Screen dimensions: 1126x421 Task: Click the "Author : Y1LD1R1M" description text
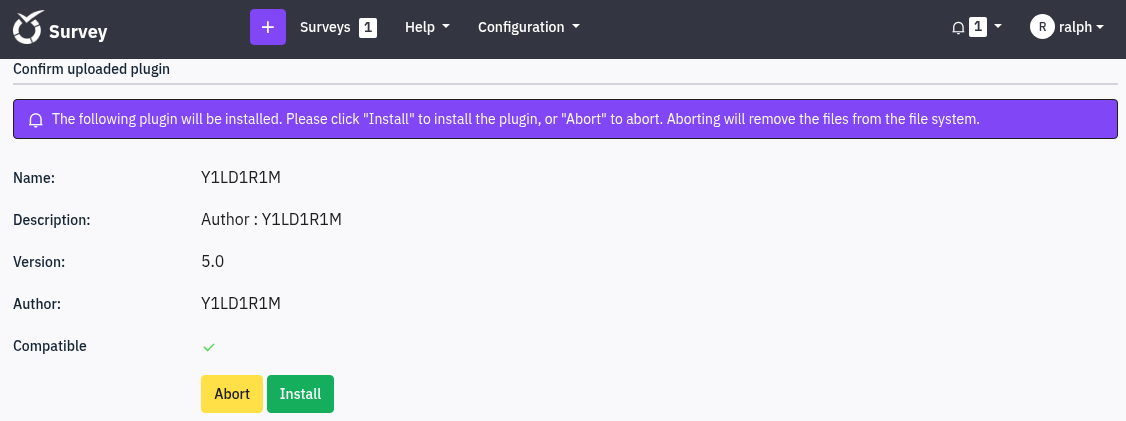coord(272,219)
